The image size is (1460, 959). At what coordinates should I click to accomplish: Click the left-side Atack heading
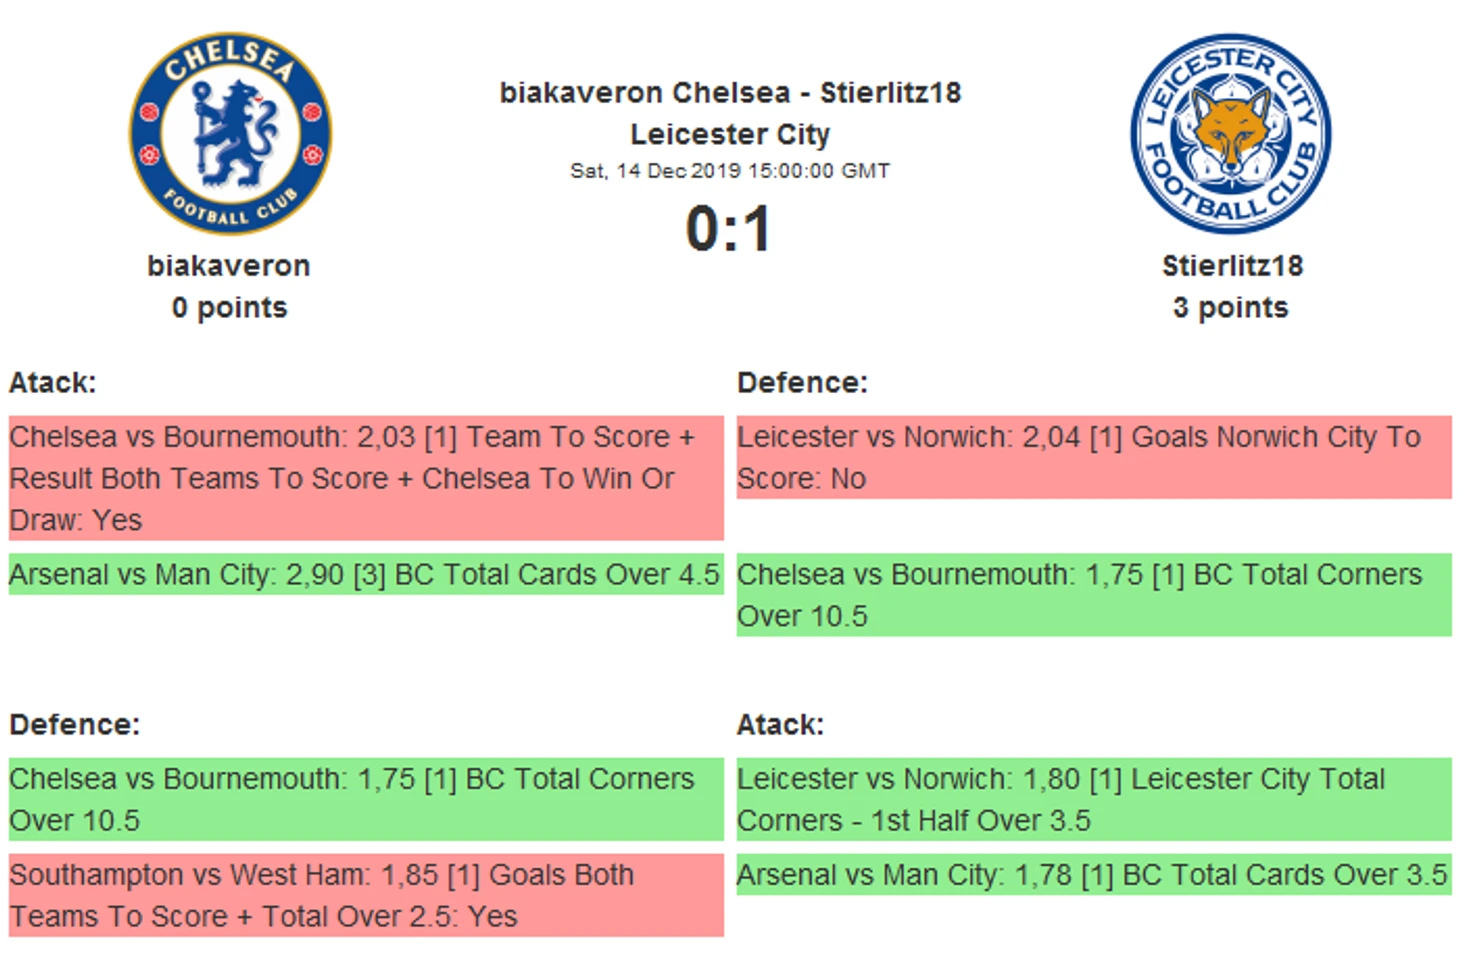(x=53, y=383)
